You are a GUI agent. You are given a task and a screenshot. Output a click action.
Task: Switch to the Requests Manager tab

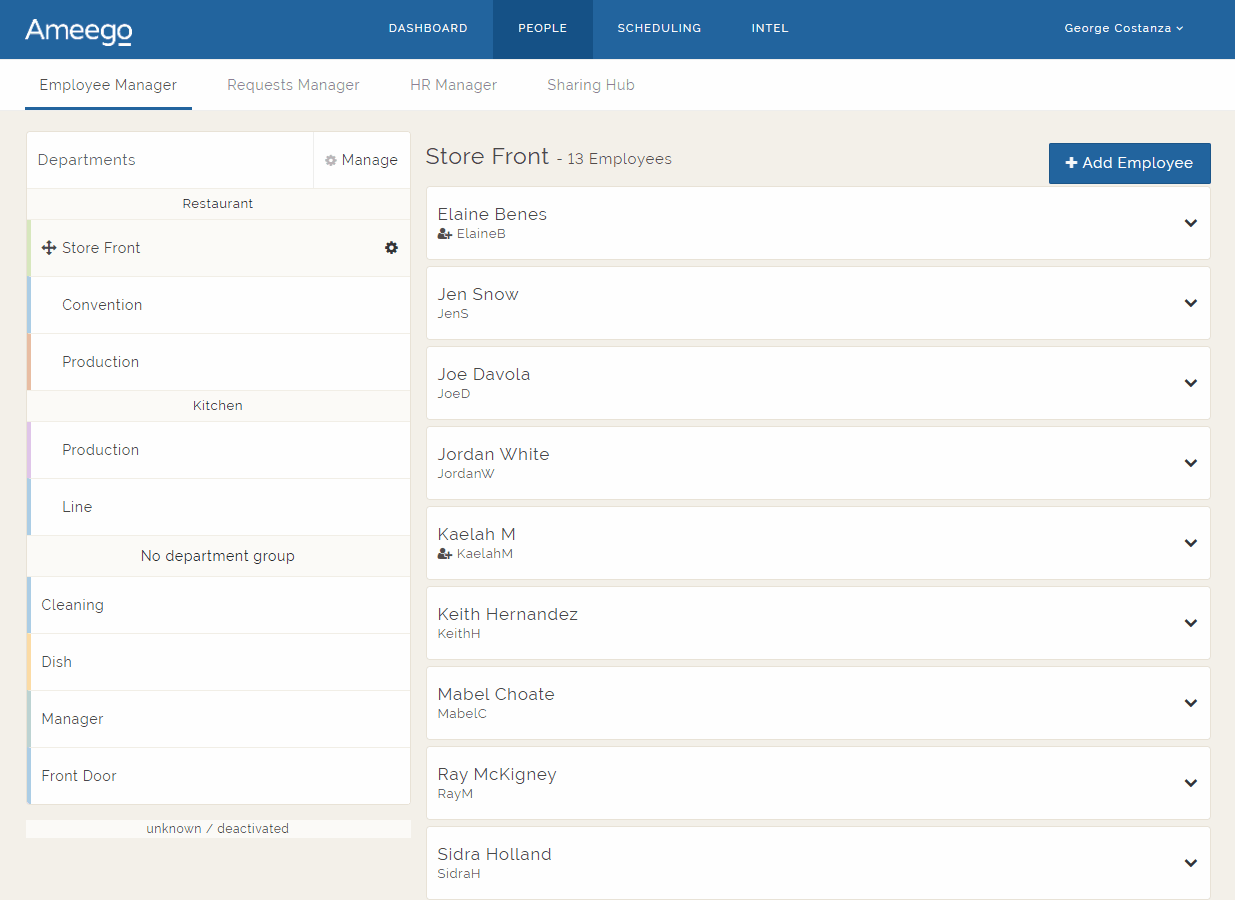293,85
